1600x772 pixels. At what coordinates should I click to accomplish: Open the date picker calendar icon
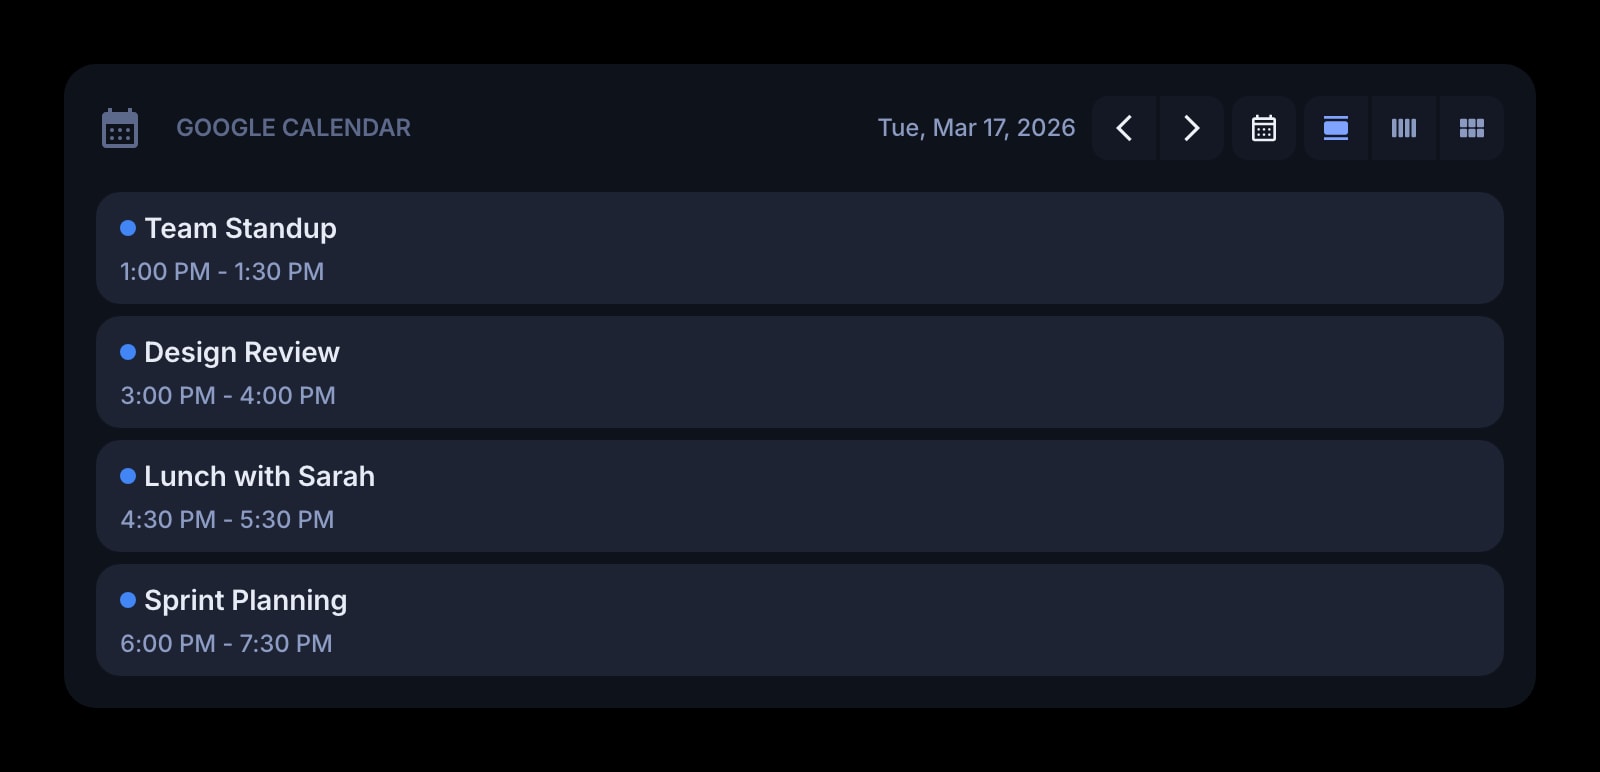pyautogui.click(x=1263, y=128)
